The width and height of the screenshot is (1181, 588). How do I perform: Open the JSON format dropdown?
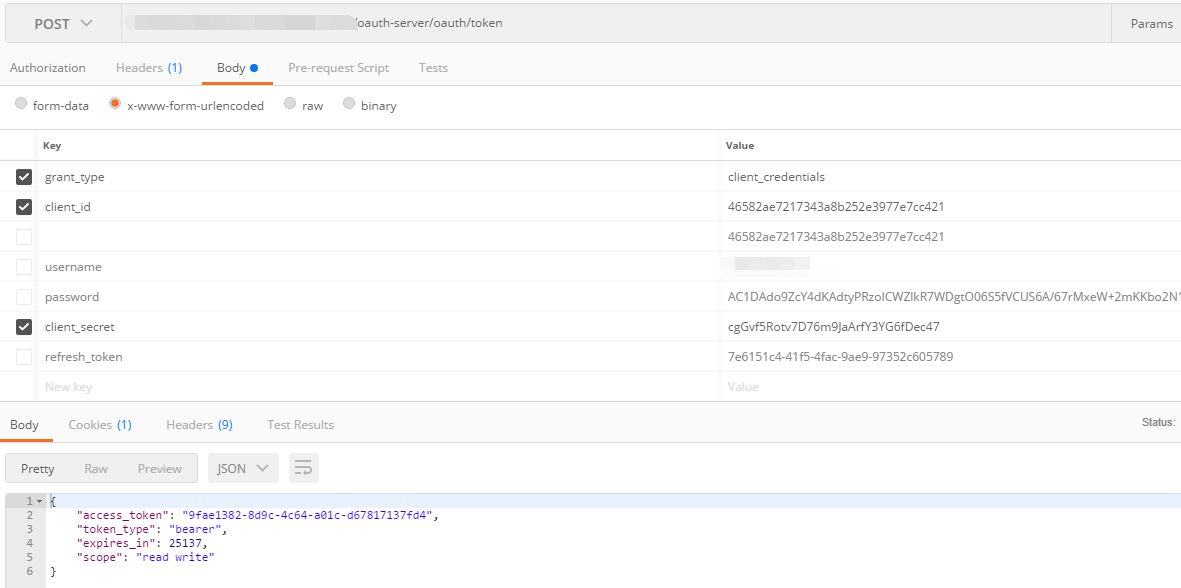[243, 468]
